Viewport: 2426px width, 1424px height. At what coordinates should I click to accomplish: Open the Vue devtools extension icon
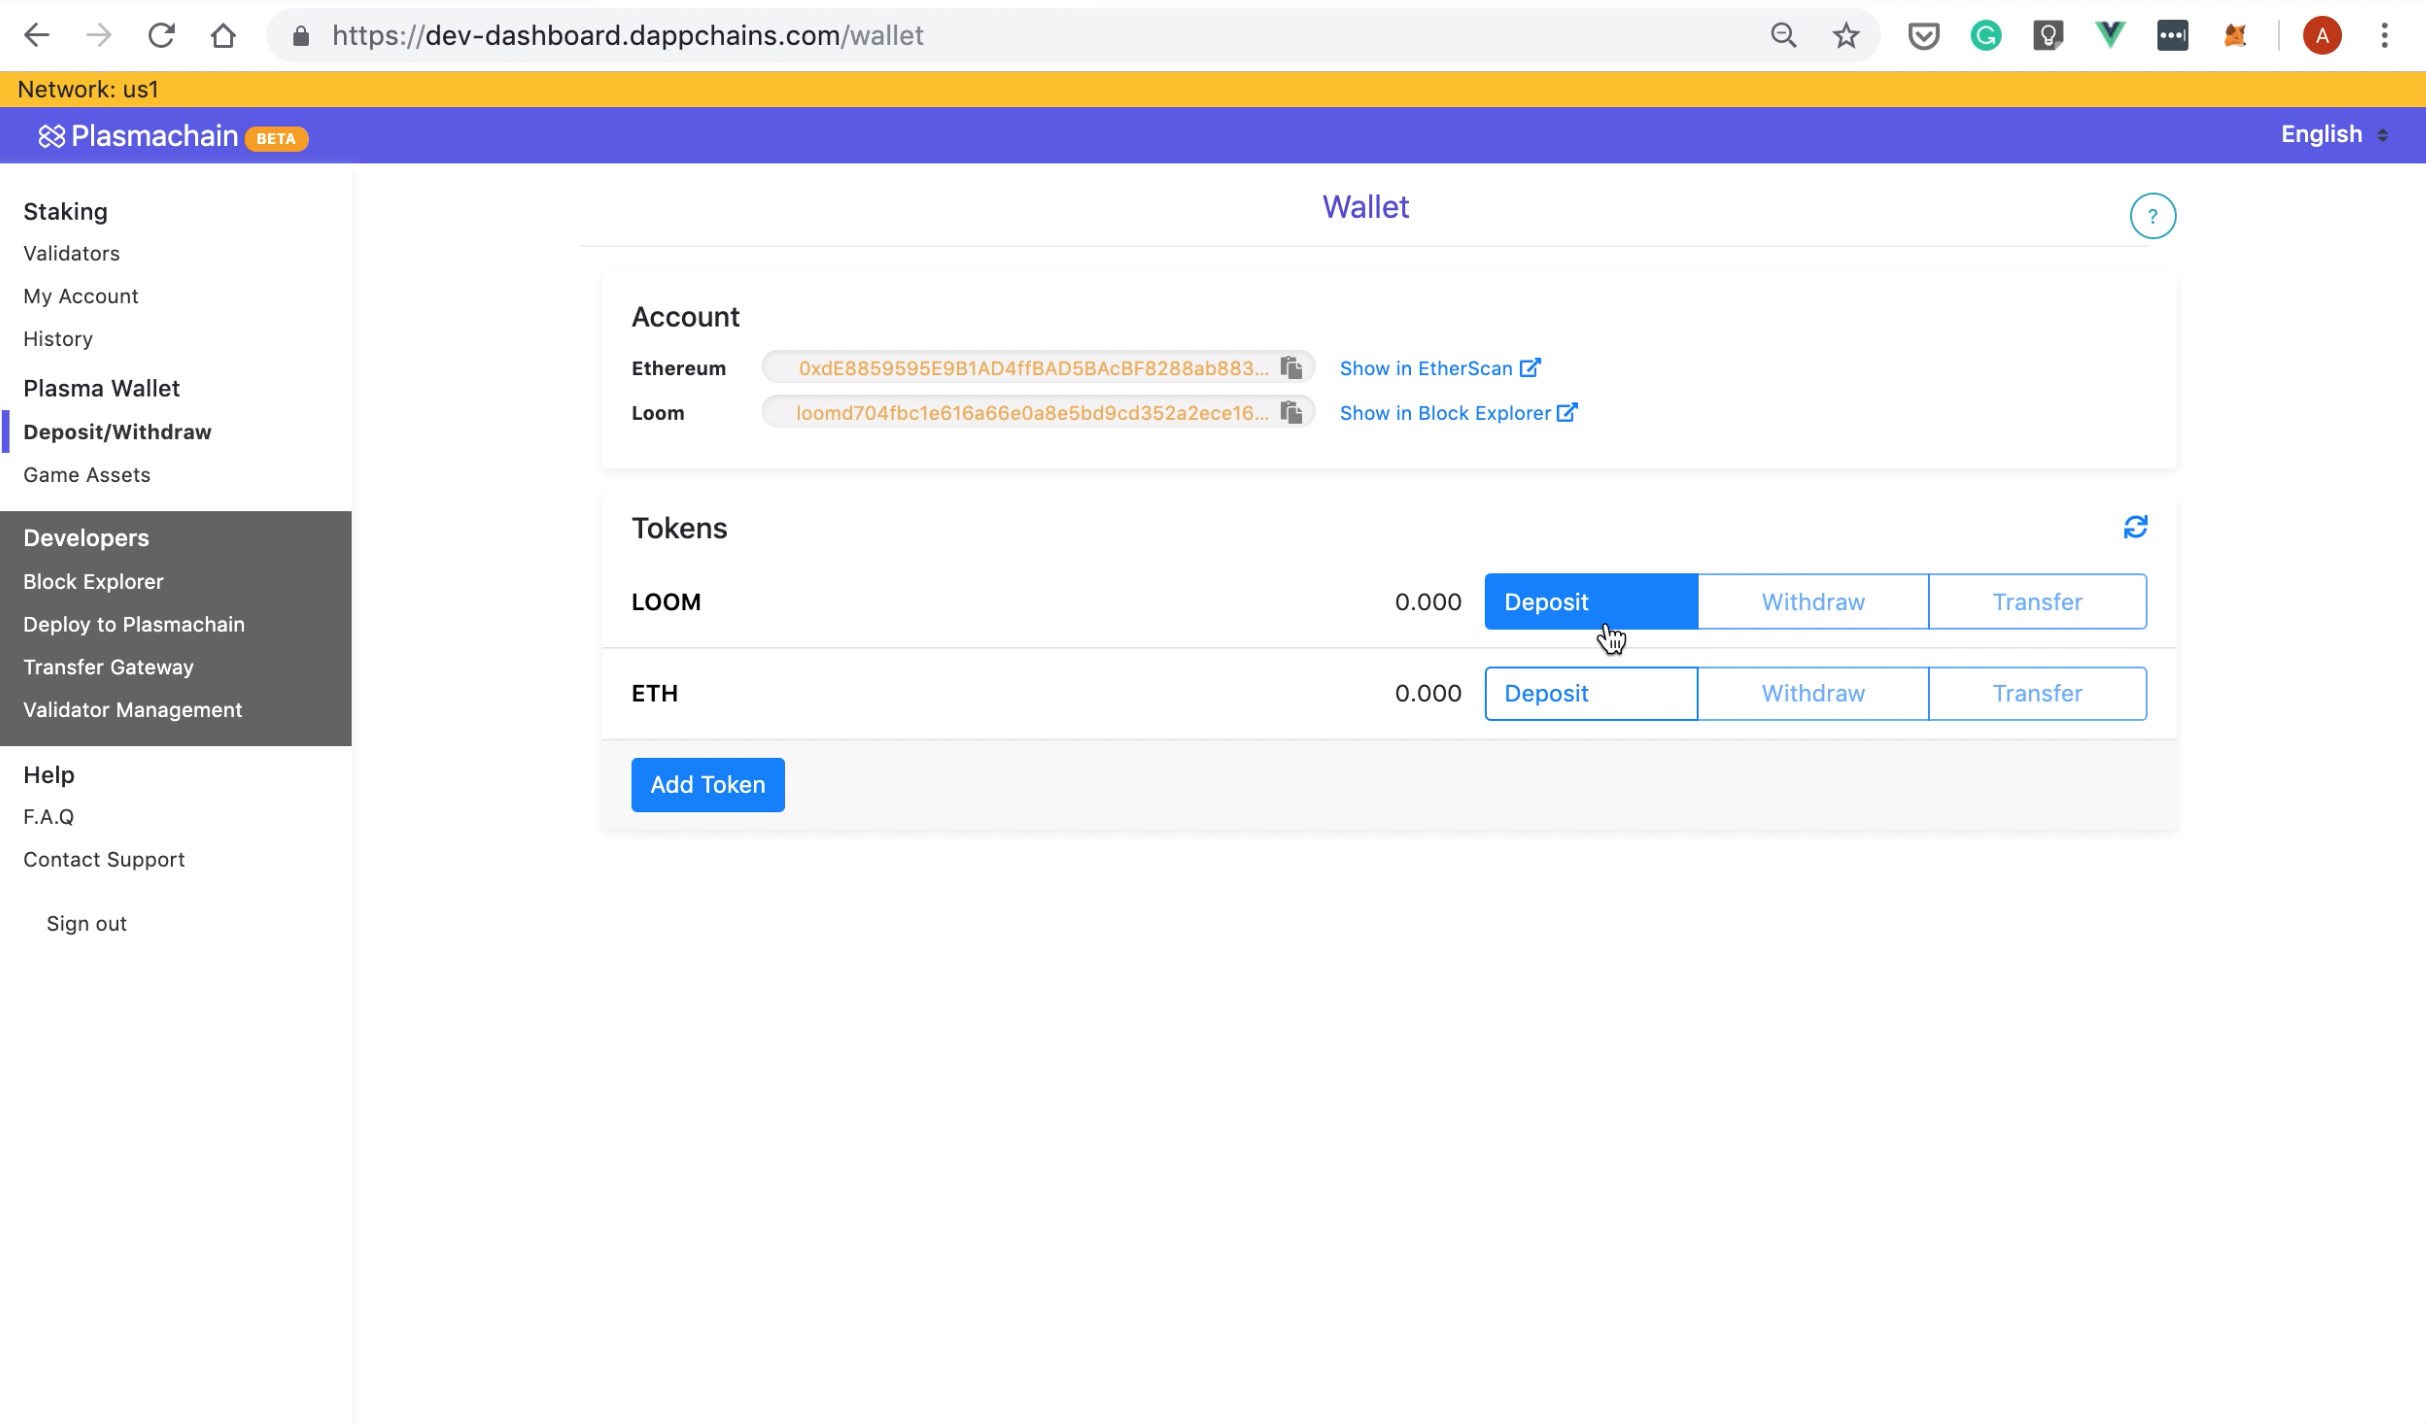click(2110, 36)
